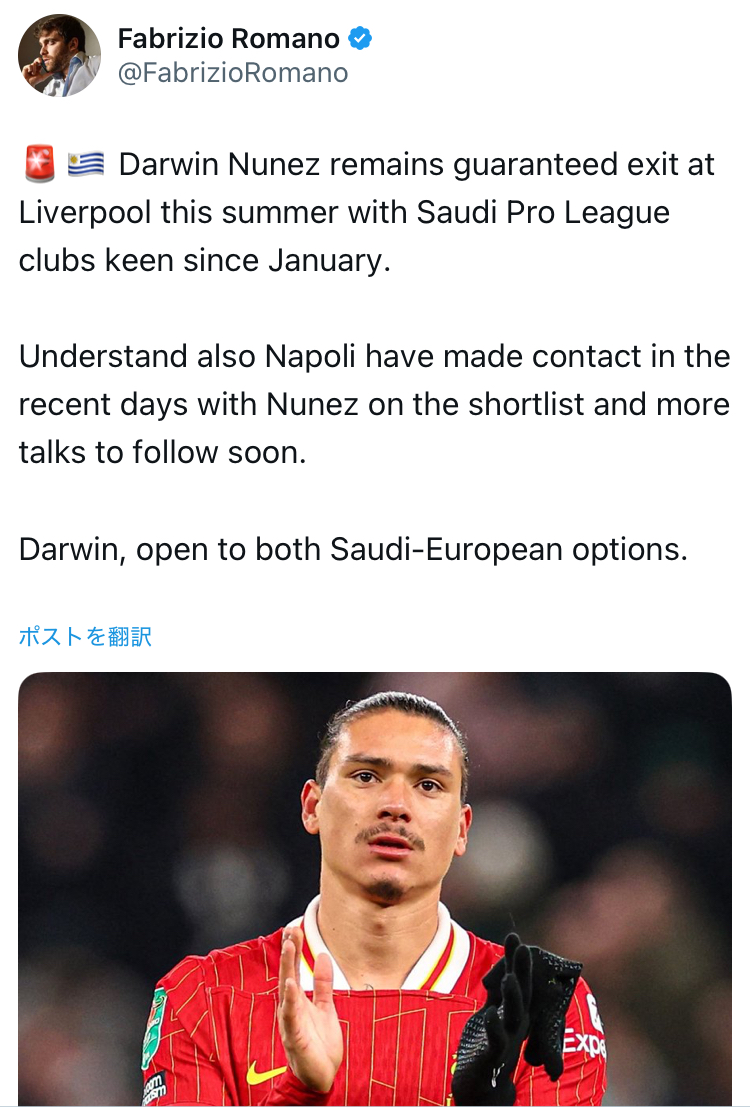Open Fabrizio Romano's profile picture
750x1107 pixels.
click(x=59, y=55)
